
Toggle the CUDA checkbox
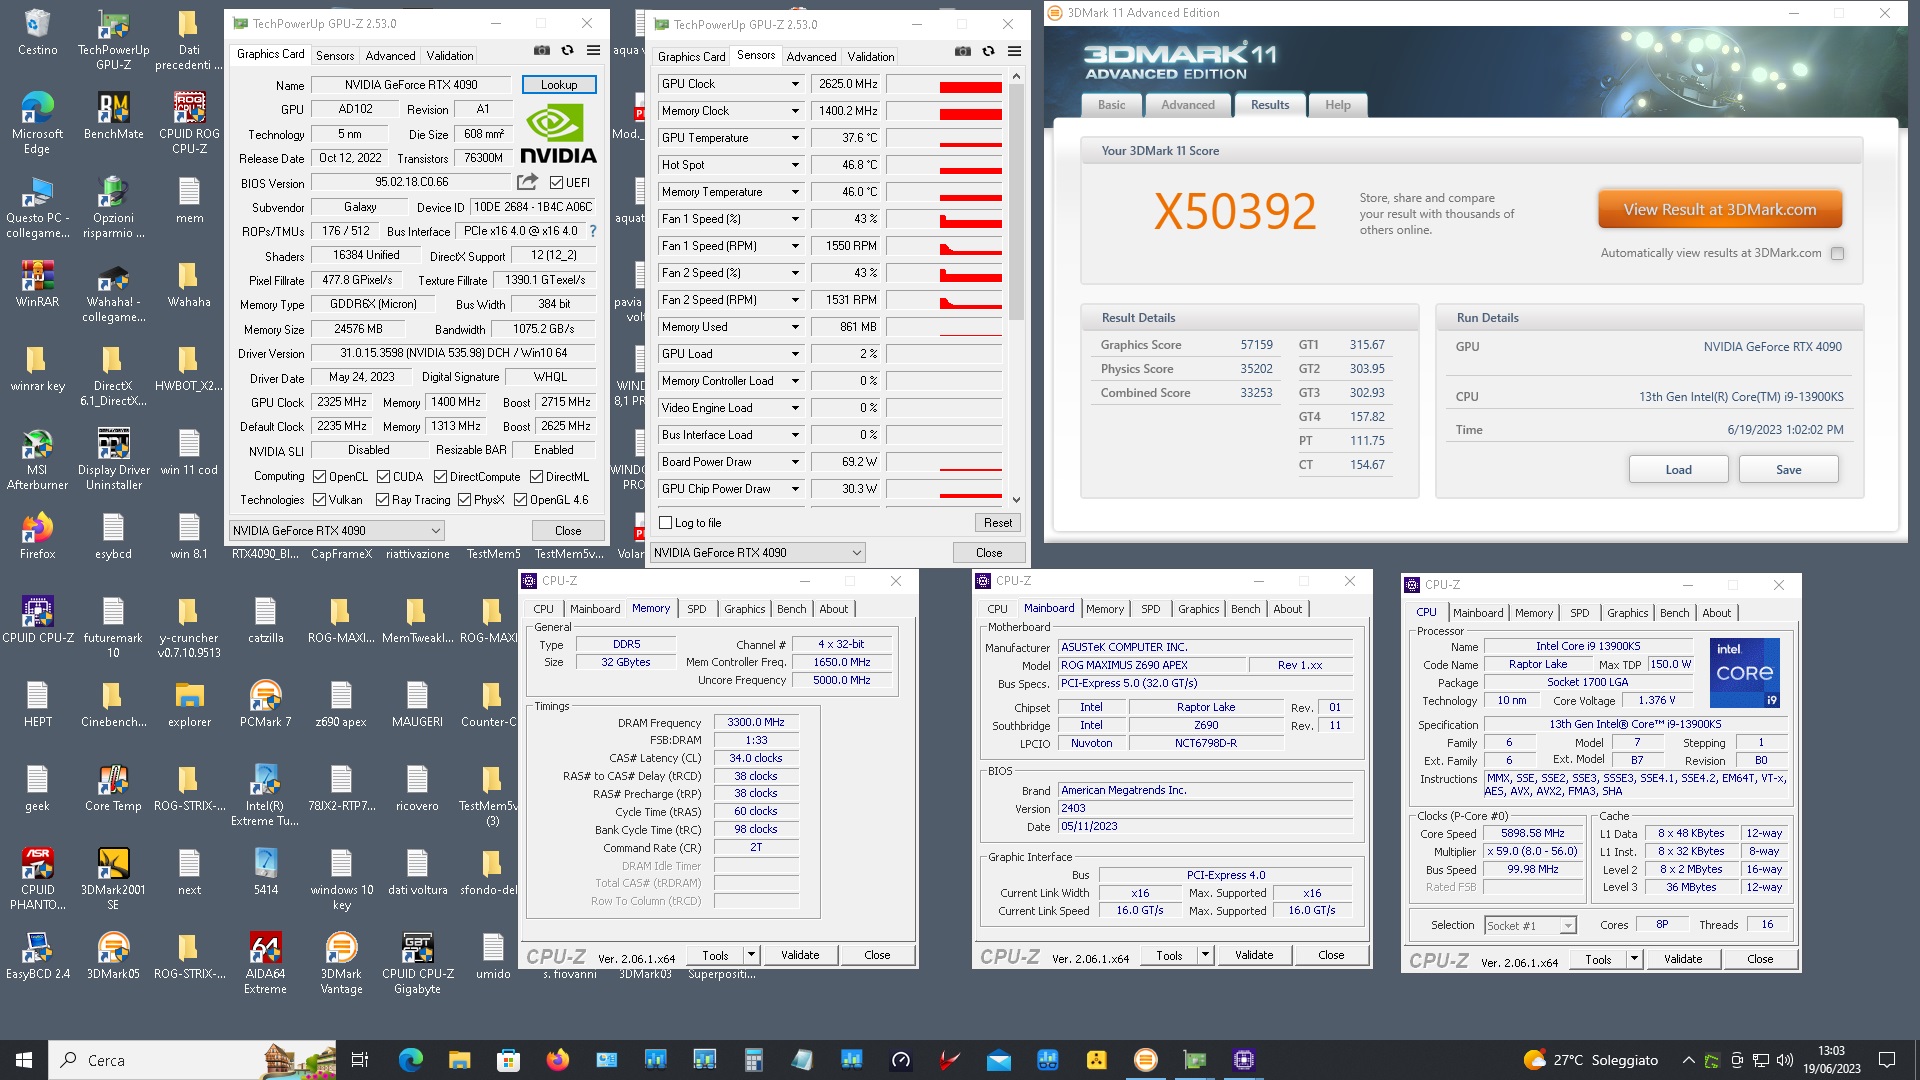(383, 477)
